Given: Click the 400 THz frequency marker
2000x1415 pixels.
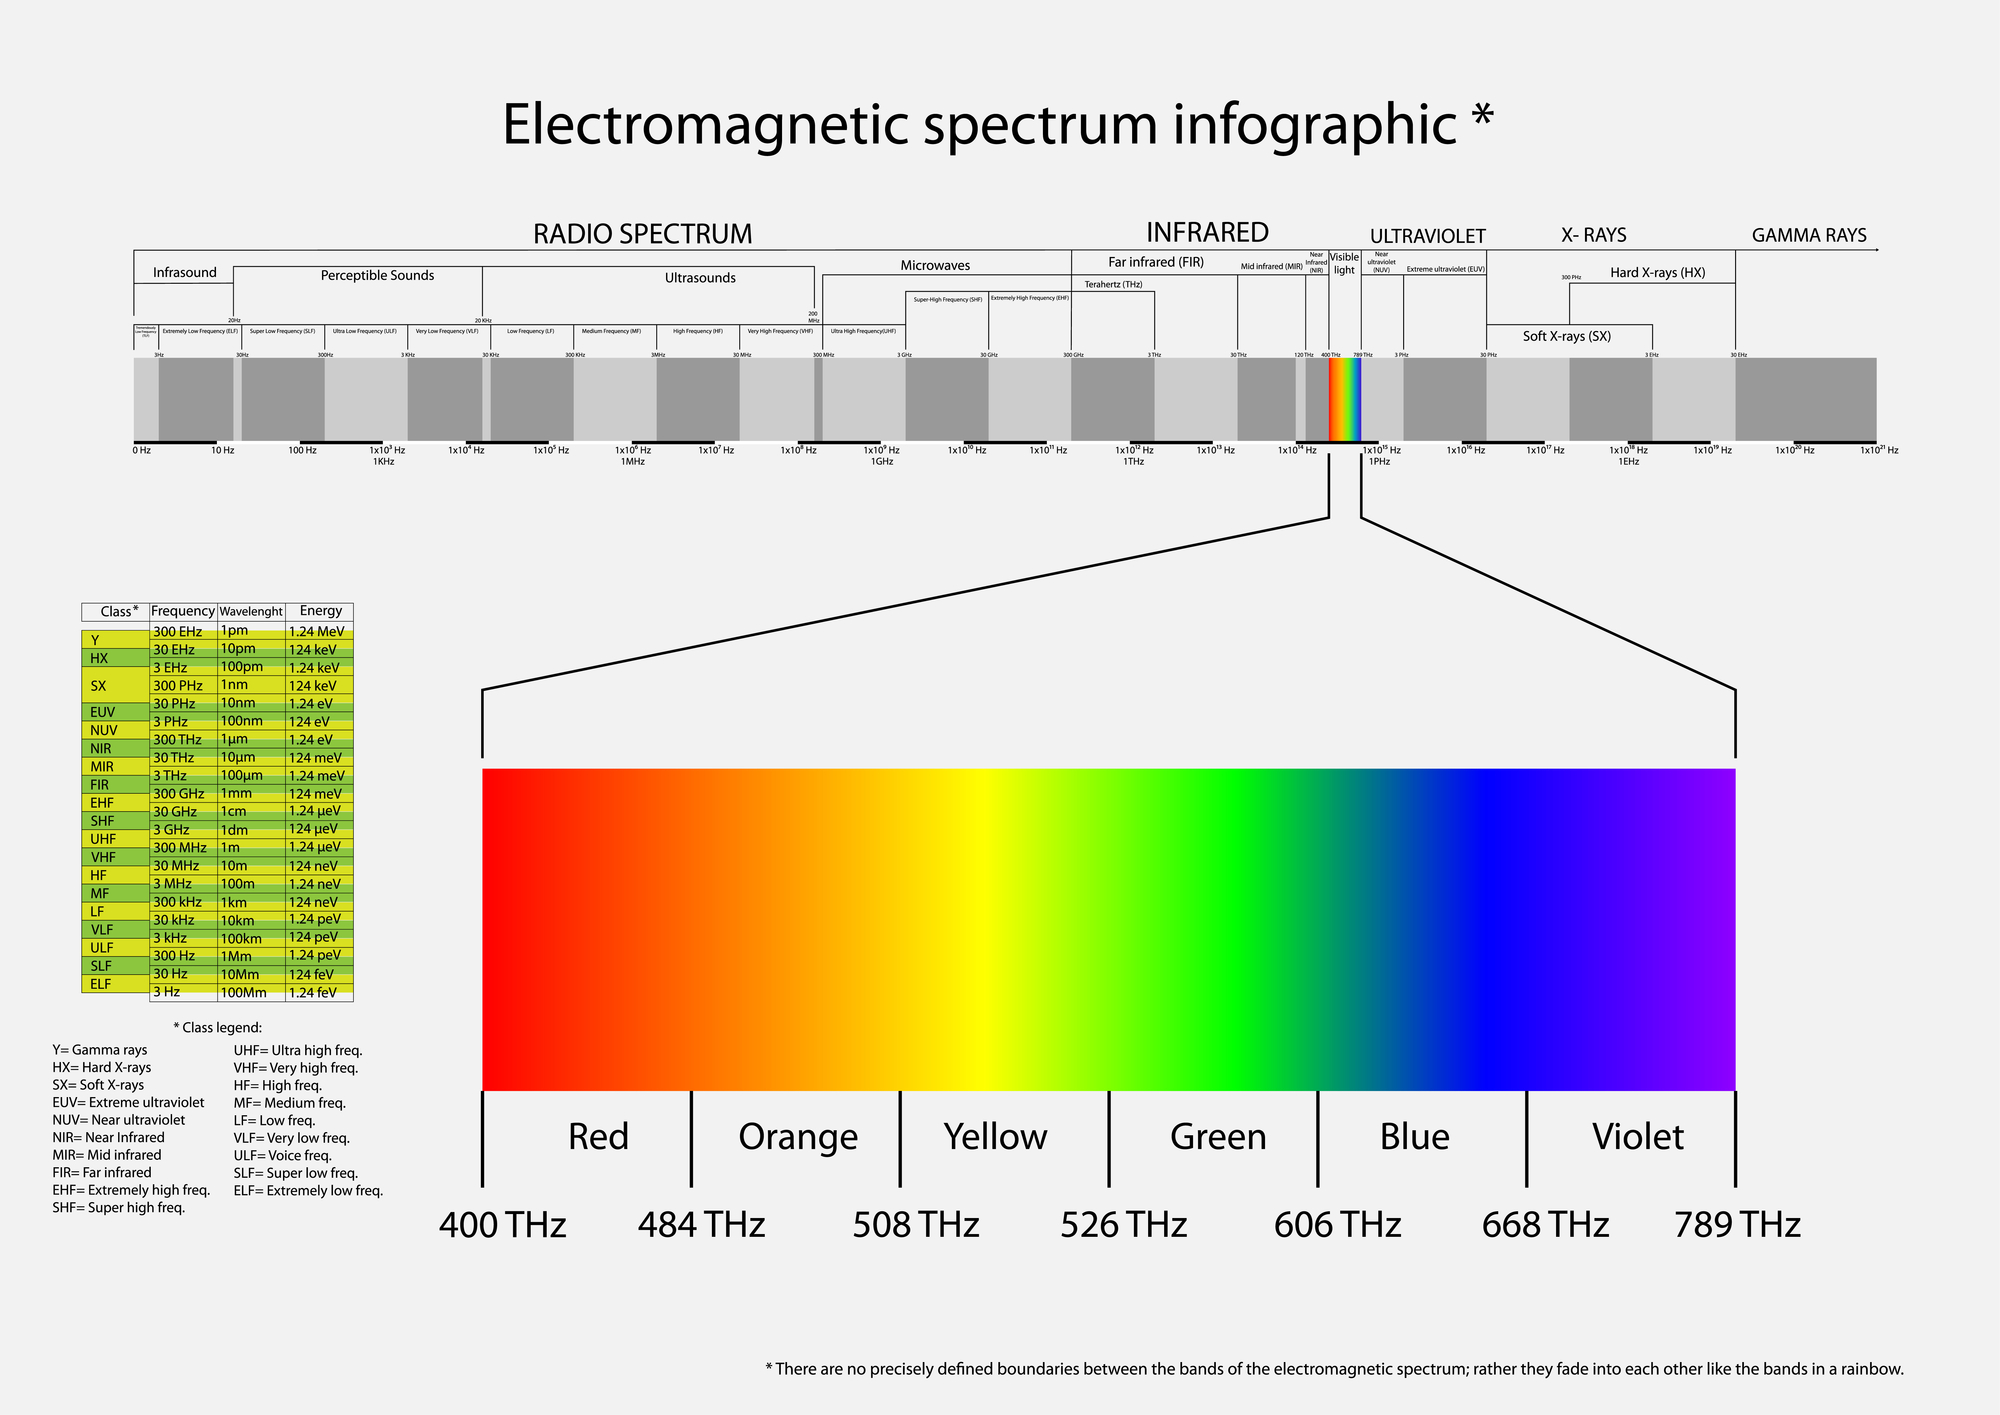Looking at the screenshot, I should [502, 1225].
